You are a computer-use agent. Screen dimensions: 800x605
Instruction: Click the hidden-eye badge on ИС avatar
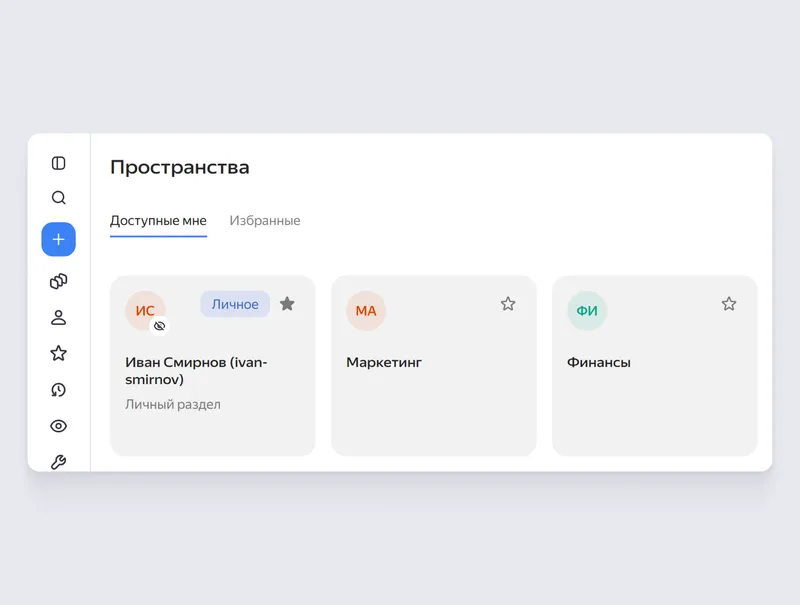tap(160, 326)
